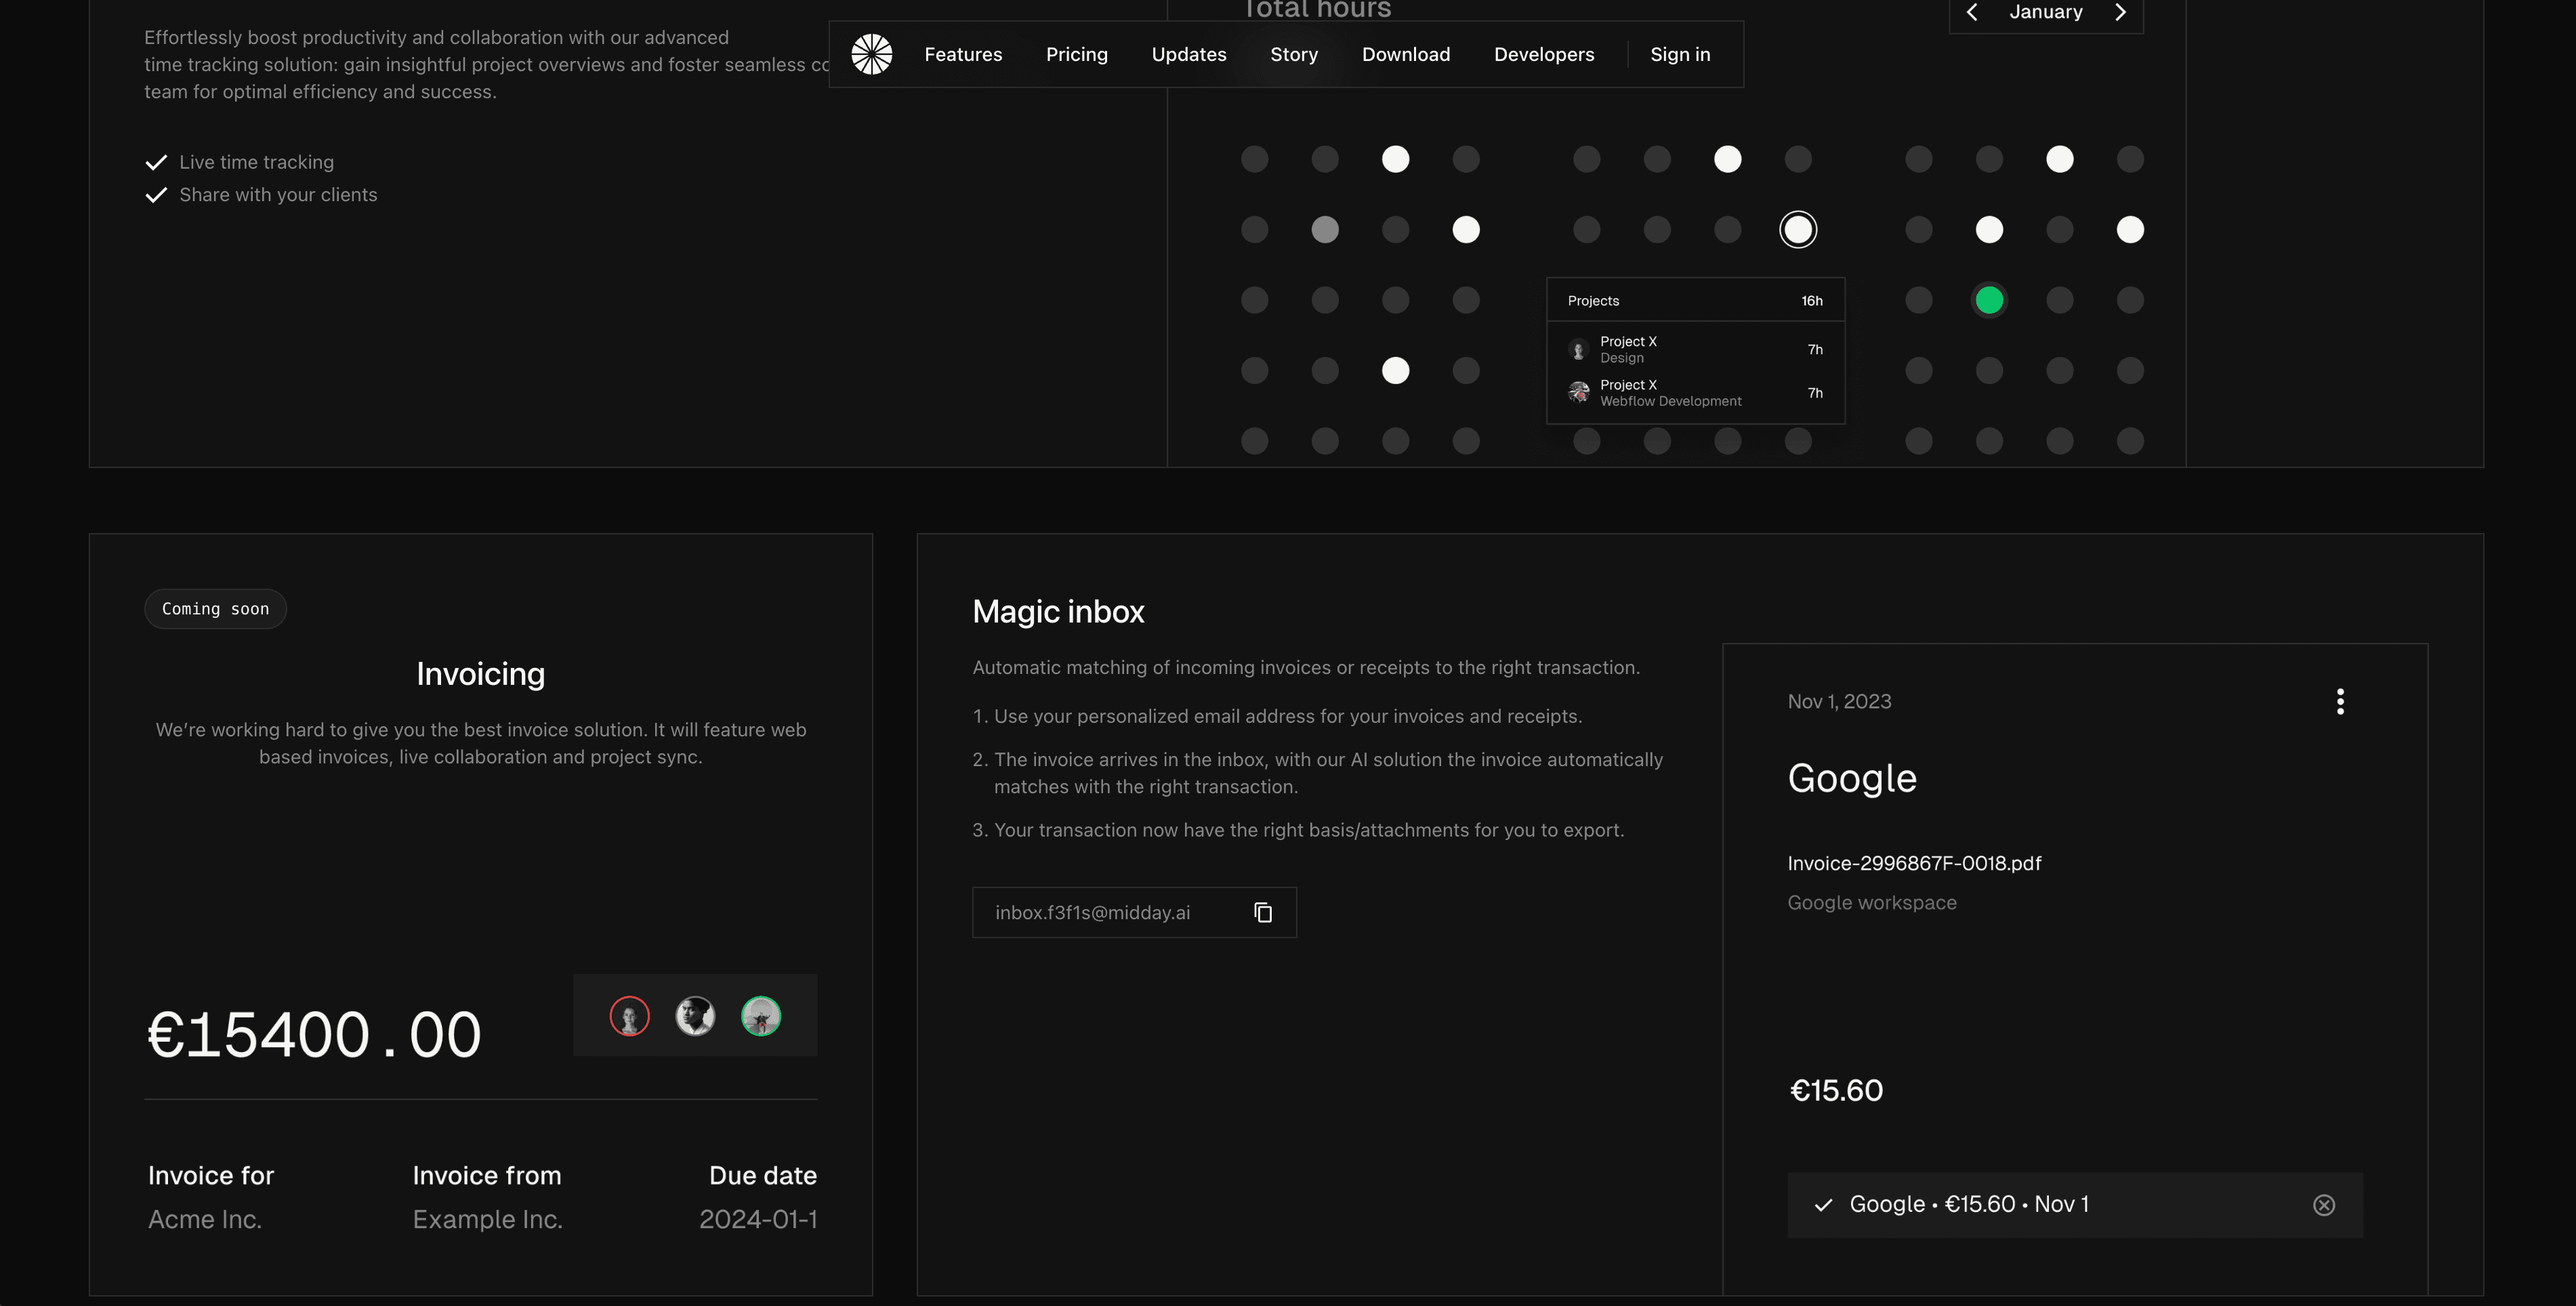The width and height of the screenshot is (2576, 1306).
Task: Open the Developers link in navbar
Action: click(x=1544, y=54)
